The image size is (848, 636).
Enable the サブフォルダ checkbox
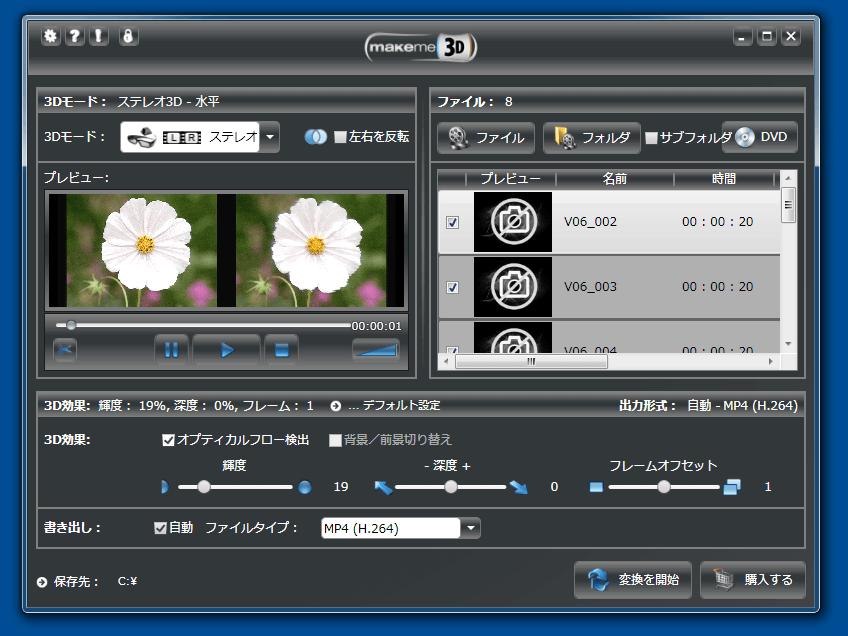(652, 137)
